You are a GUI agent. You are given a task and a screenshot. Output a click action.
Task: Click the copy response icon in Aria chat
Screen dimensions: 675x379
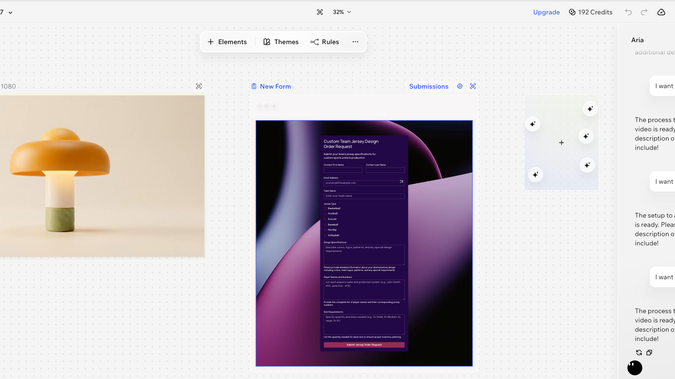click(649, 352)
